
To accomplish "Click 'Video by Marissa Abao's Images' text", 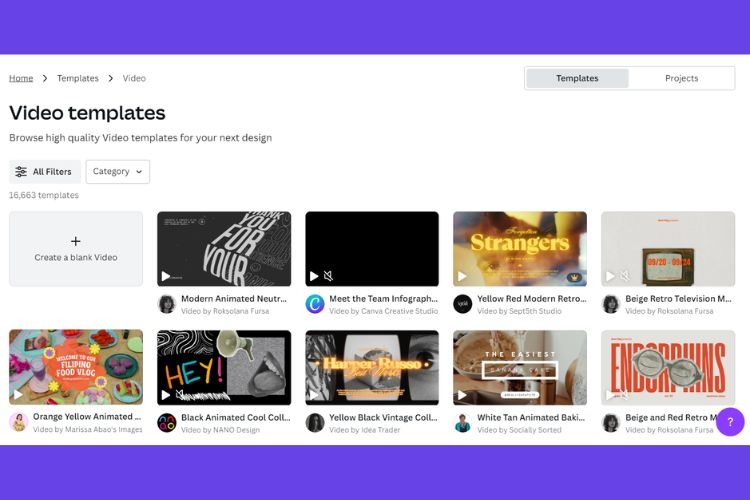I will coord(88,430).
